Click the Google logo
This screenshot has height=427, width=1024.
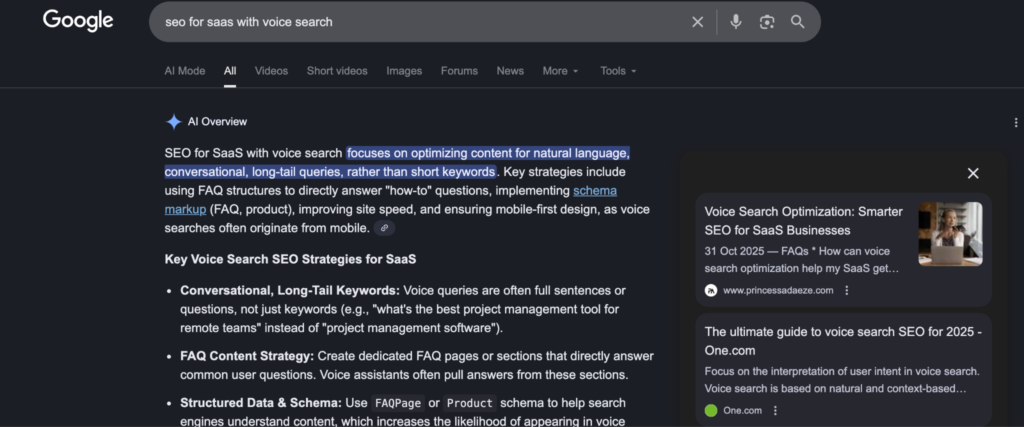click(78, 20)
